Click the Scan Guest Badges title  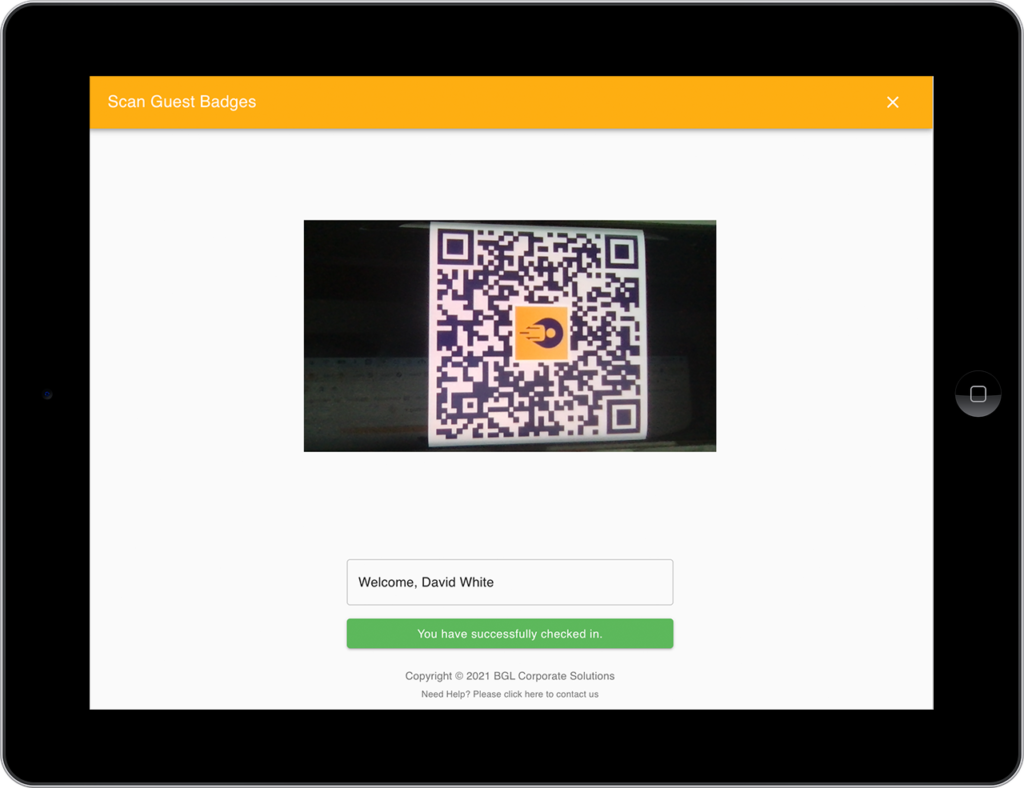tap(182, 102)
